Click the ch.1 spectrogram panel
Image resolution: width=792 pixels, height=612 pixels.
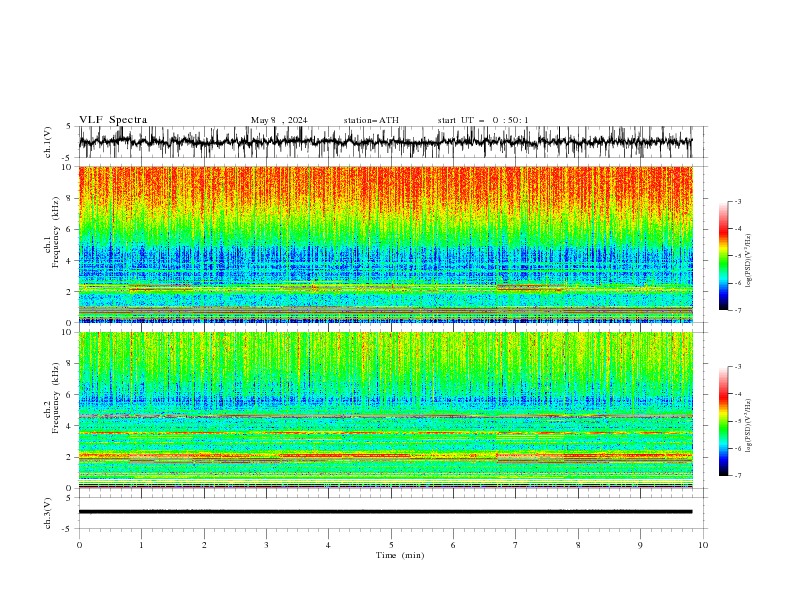(x=385, y=244)
